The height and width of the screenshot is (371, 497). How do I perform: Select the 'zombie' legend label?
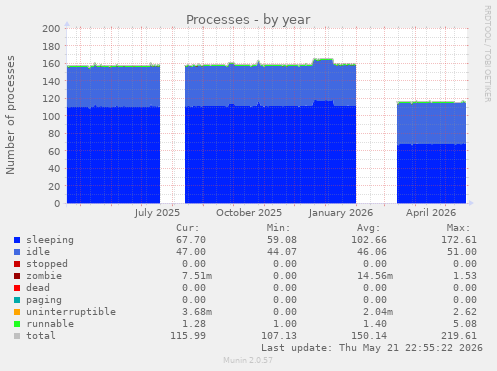click(x=44, y=276)
